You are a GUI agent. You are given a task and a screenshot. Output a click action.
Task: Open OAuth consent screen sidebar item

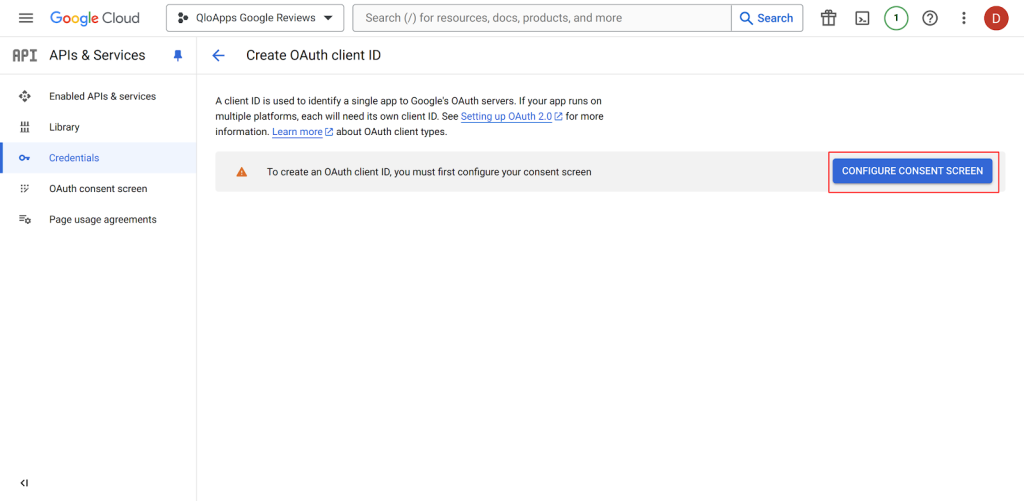[x=98, y=189]
